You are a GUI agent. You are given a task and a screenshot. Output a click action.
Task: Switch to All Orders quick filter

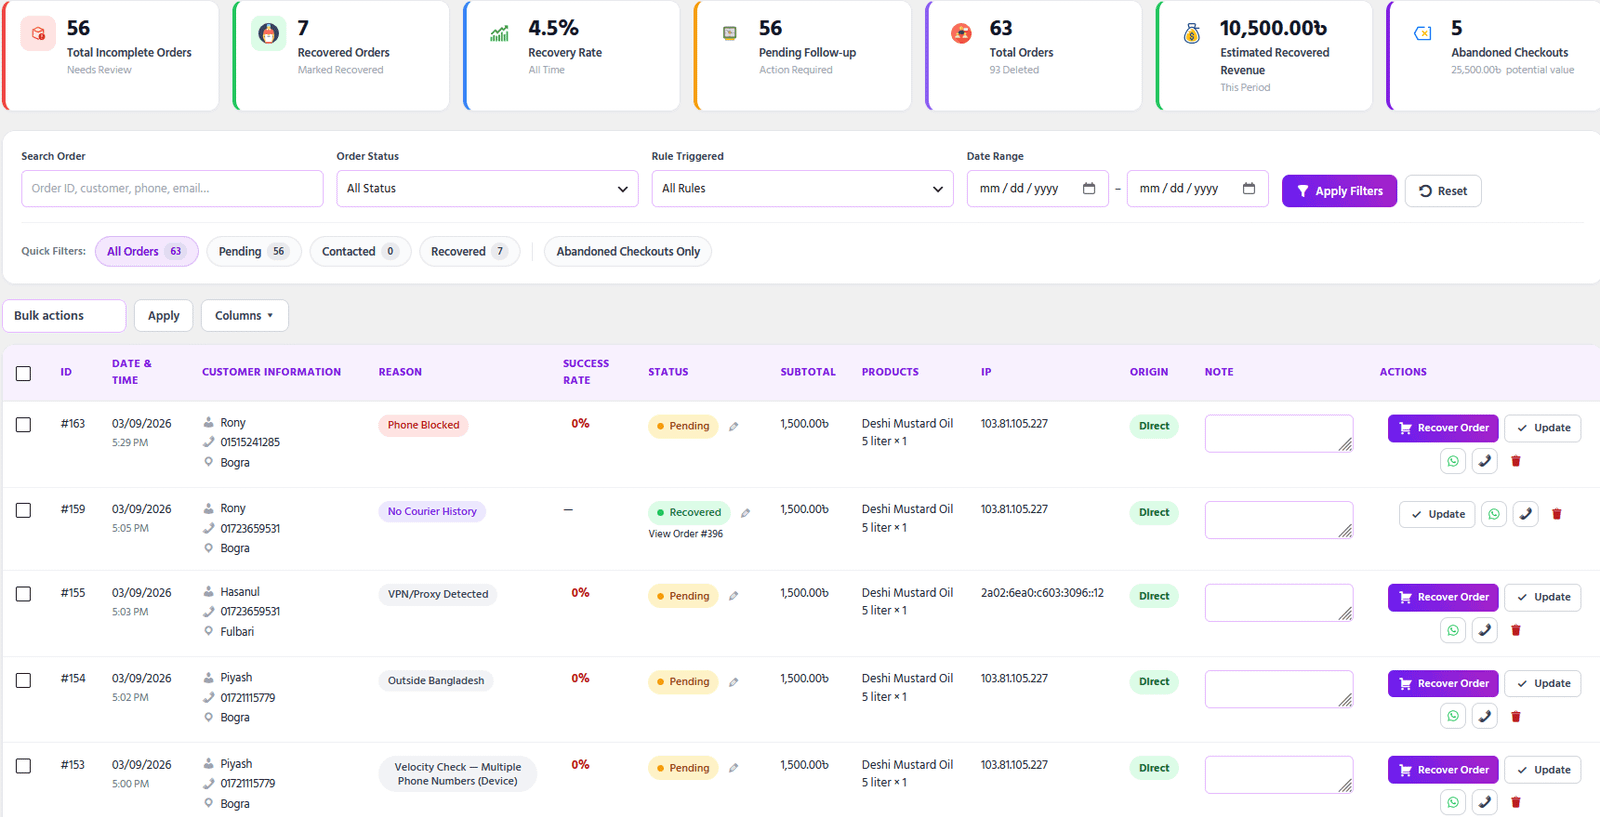[146, 252]
